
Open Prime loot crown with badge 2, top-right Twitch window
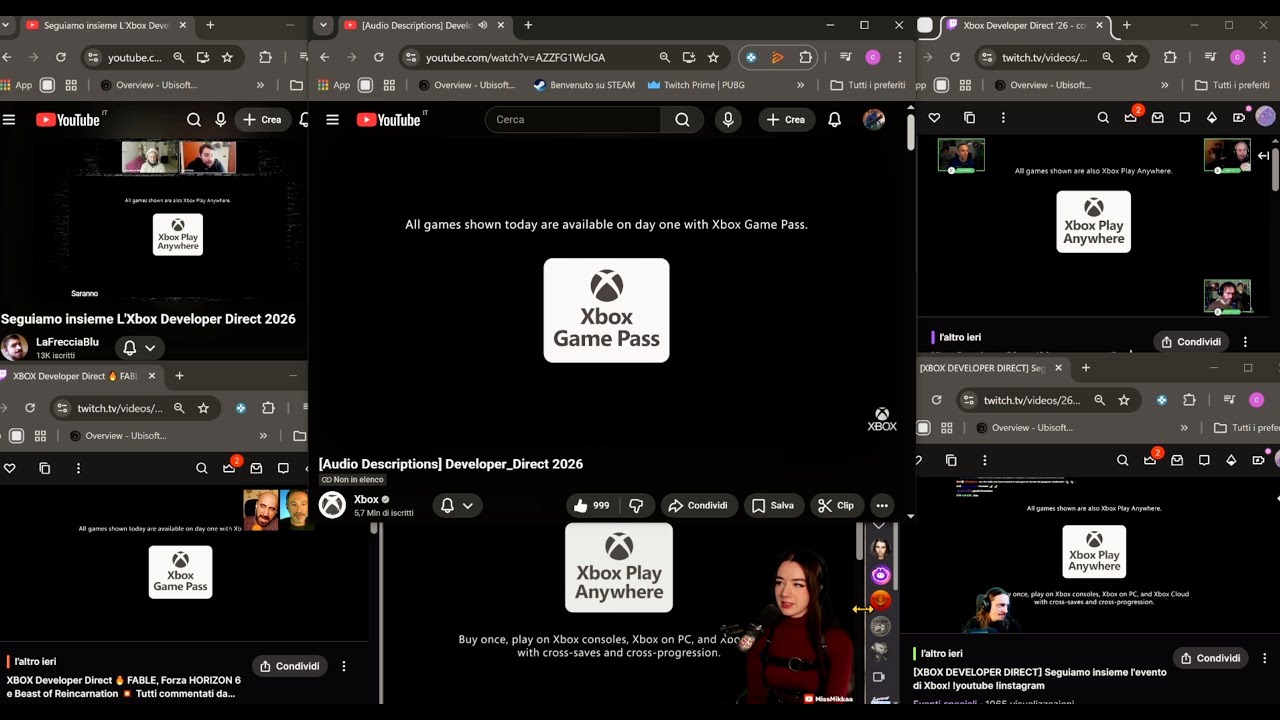point(1131,117)
